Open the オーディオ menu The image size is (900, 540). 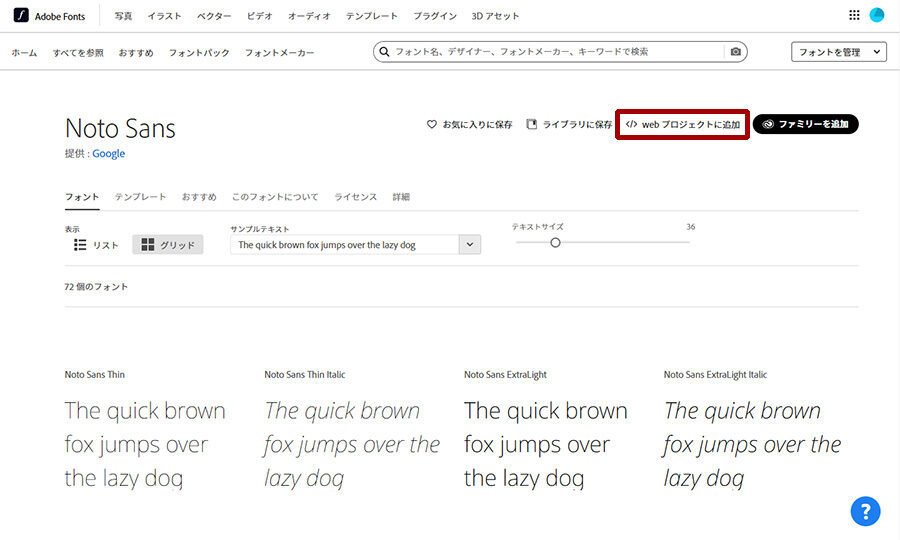pyautogui.click(x=309, y=16)
